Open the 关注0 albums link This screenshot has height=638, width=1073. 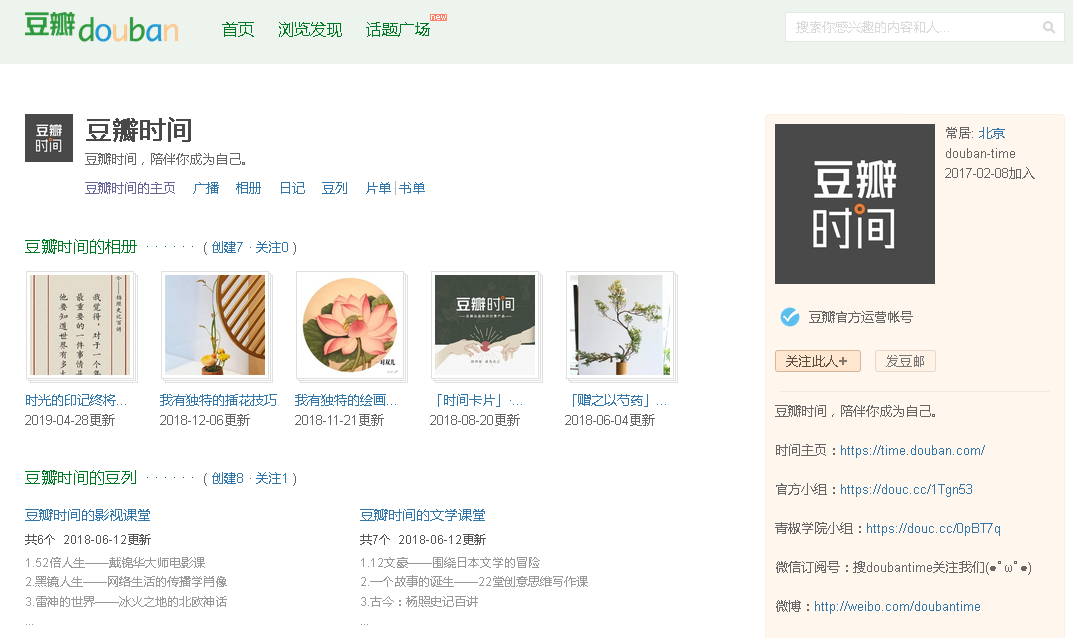click(272, 247)
